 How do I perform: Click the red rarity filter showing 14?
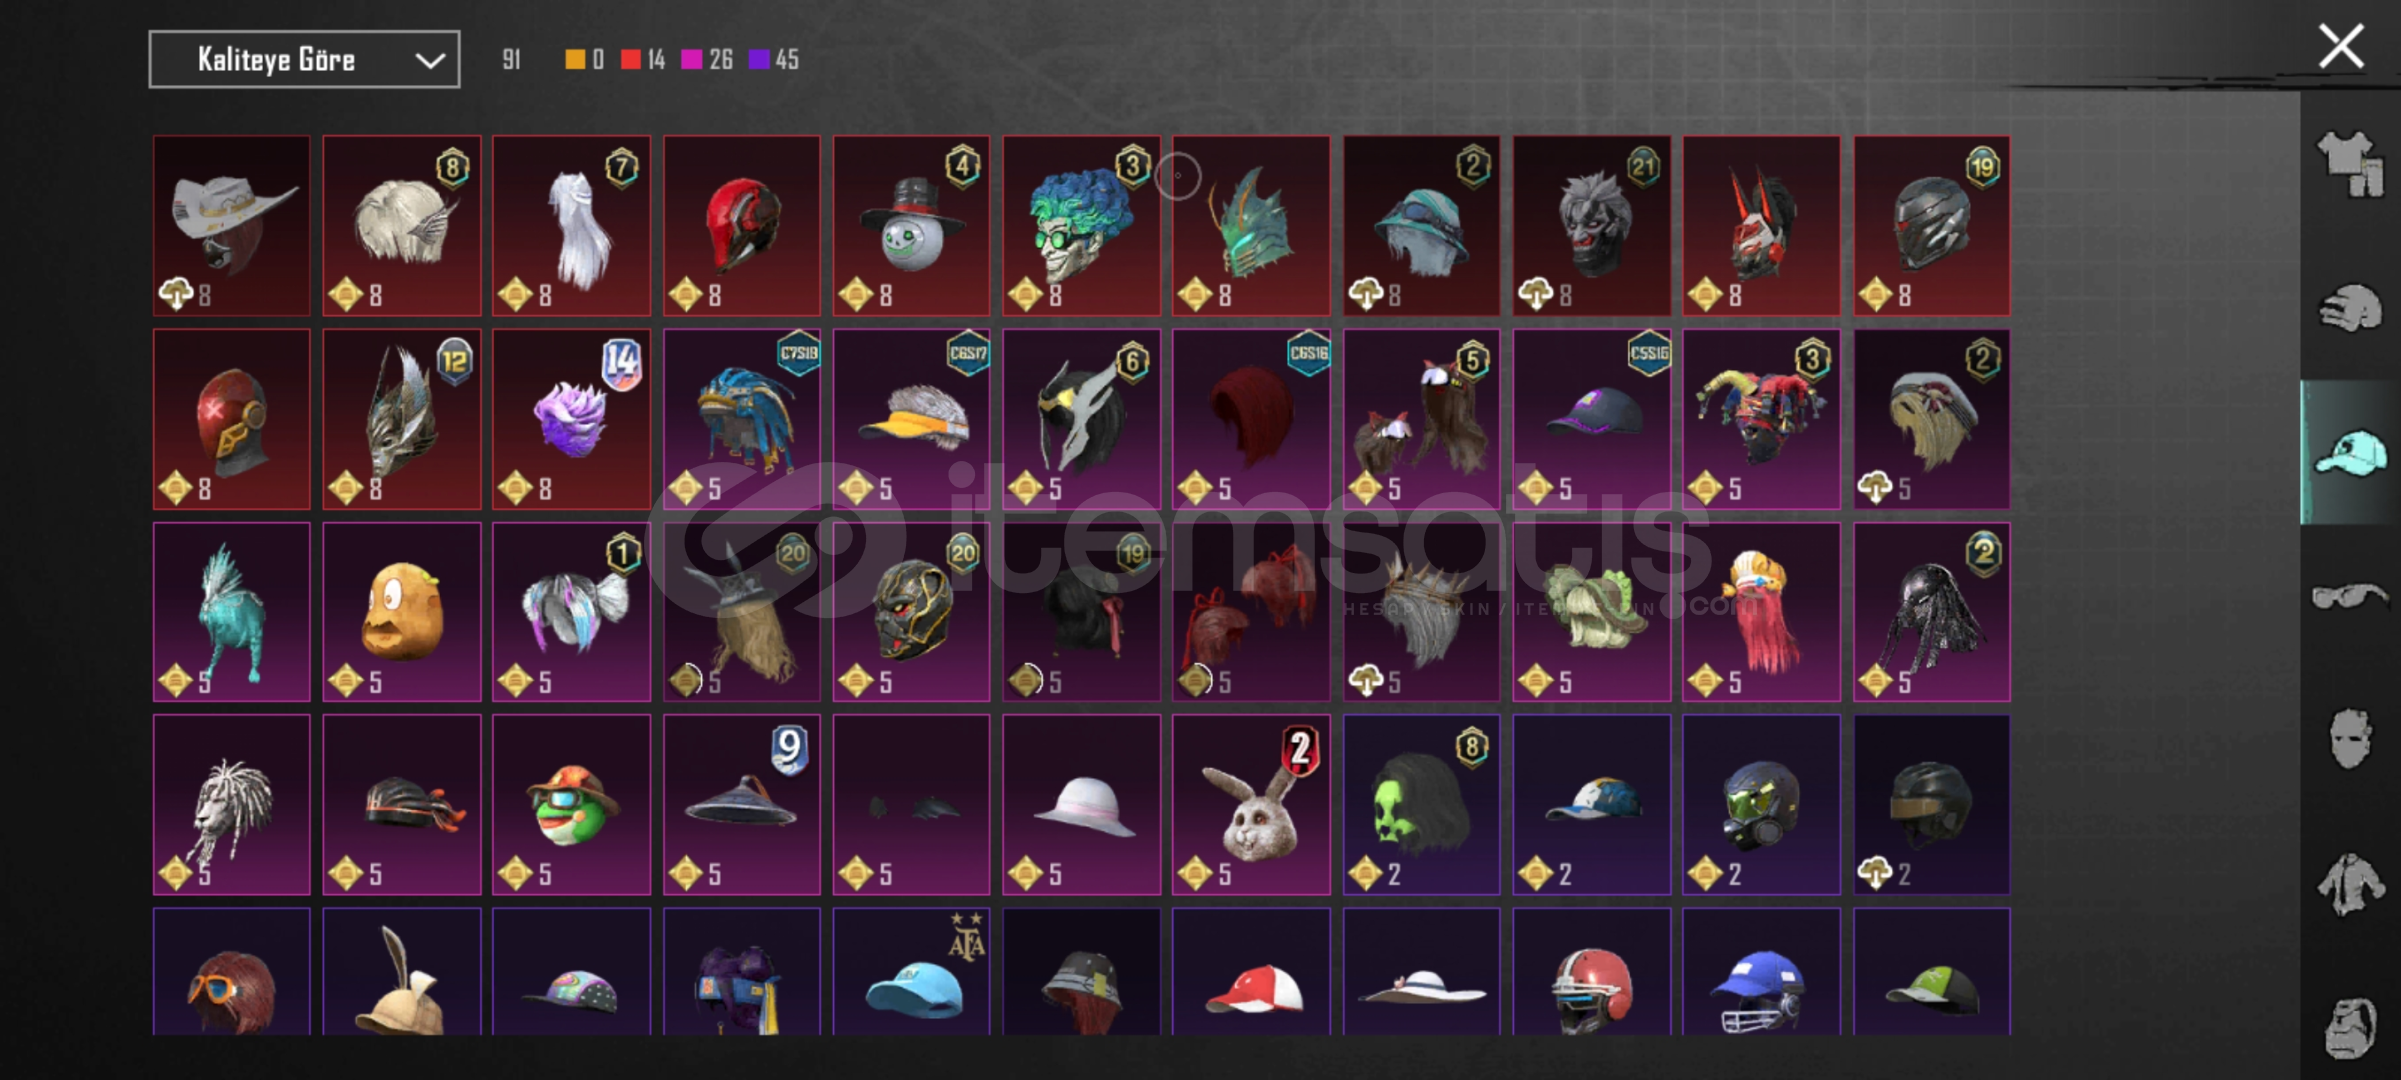point(642,59)
